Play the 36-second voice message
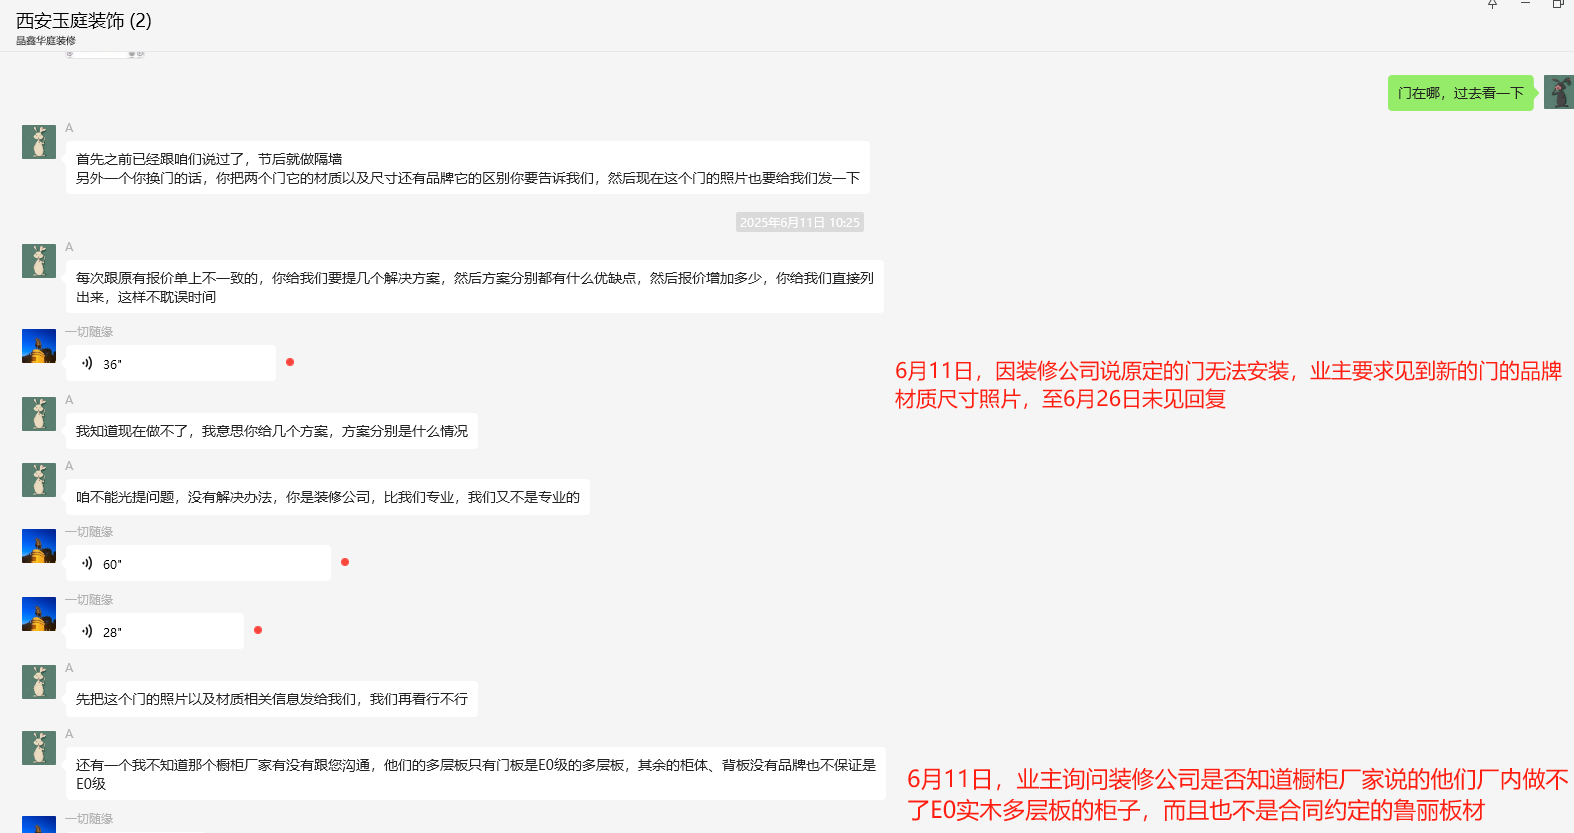Viewport: 1574px width, 833px height. pos(170,363)
